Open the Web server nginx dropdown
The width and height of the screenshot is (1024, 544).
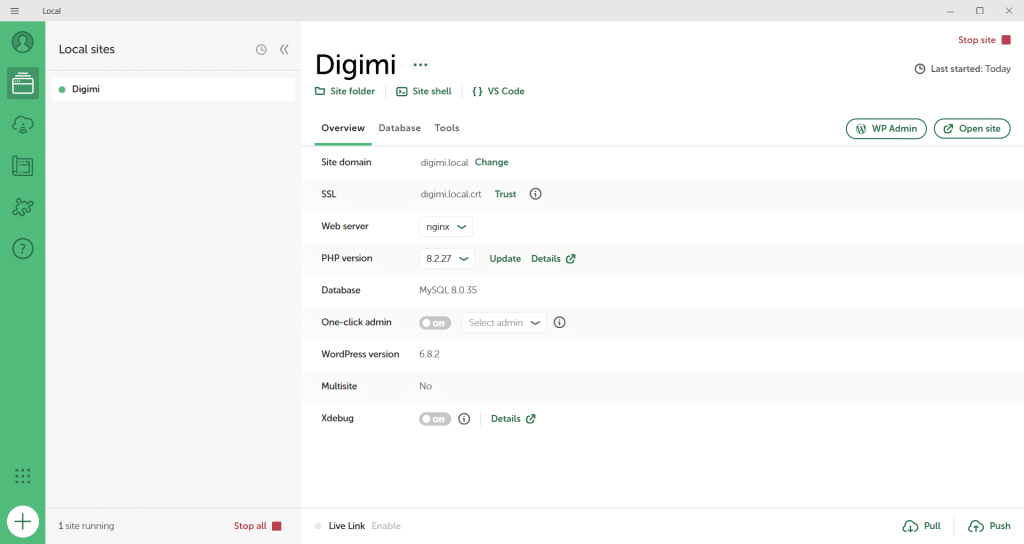(446, 227)
